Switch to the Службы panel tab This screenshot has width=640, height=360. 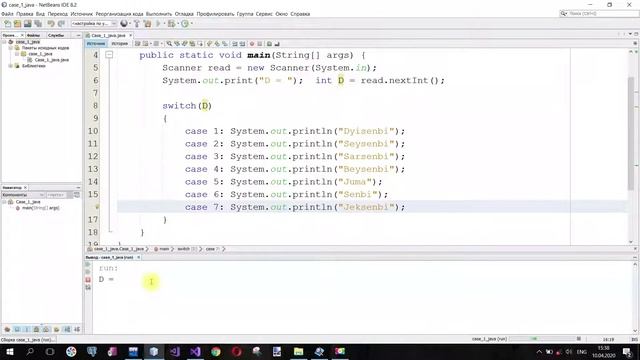coord(56,36)
